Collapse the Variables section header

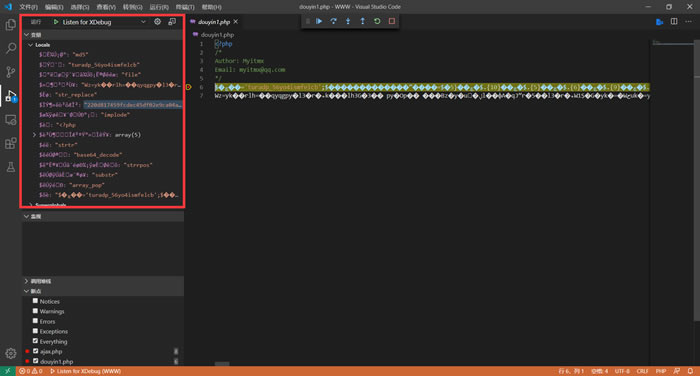click(x=103, y=34)
